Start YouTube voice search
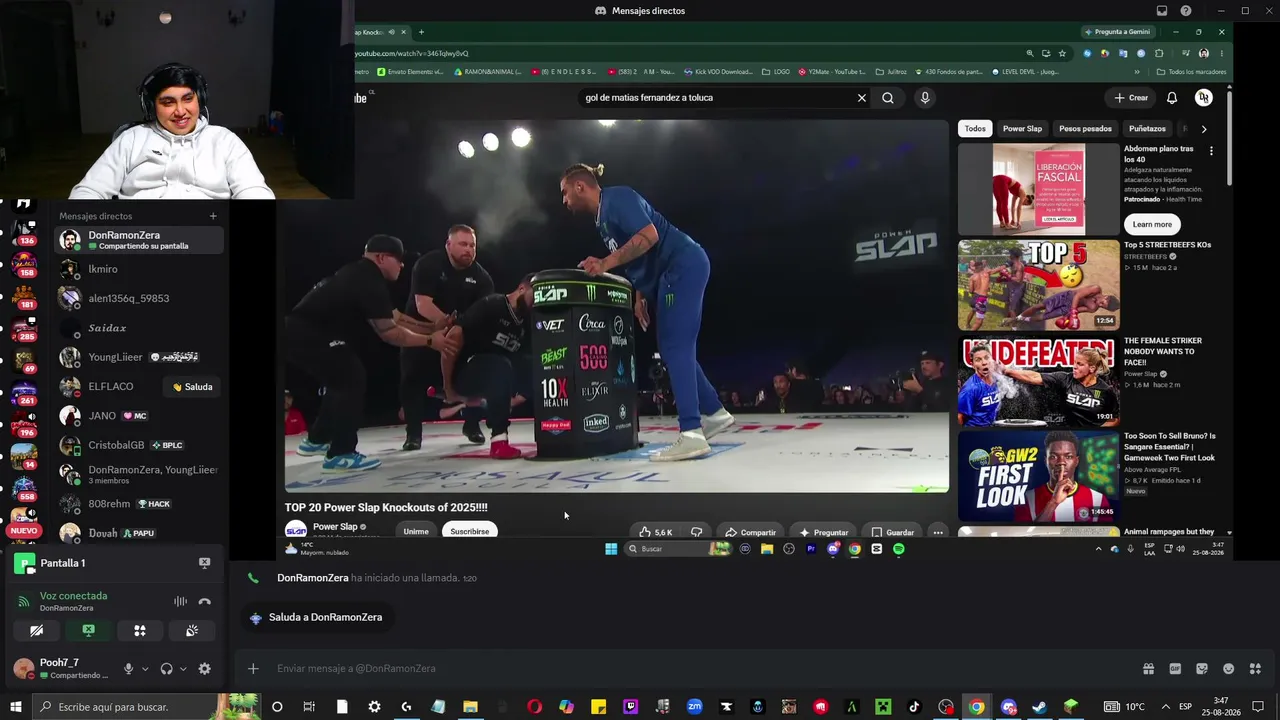Viewport: 1280px width, 720px height. [x=925, y=98]
